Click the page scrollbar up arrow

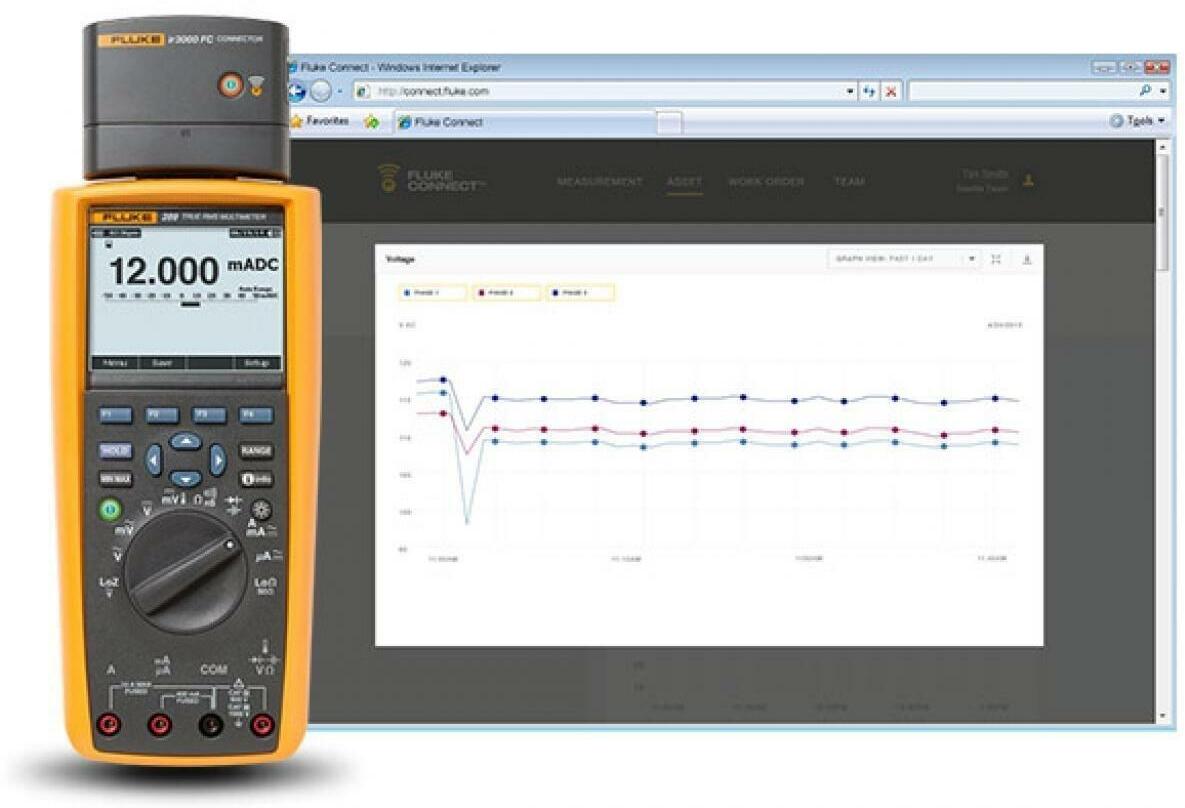pyautogui.click(x=1164, y=149)
